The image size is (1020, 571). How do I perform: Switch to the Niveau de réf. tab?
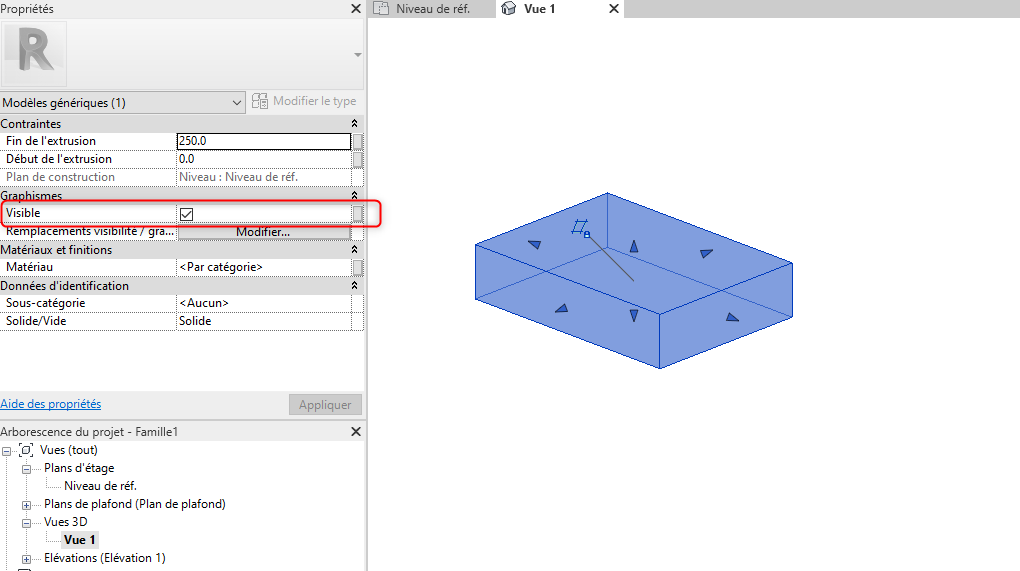tap(432, 9)
